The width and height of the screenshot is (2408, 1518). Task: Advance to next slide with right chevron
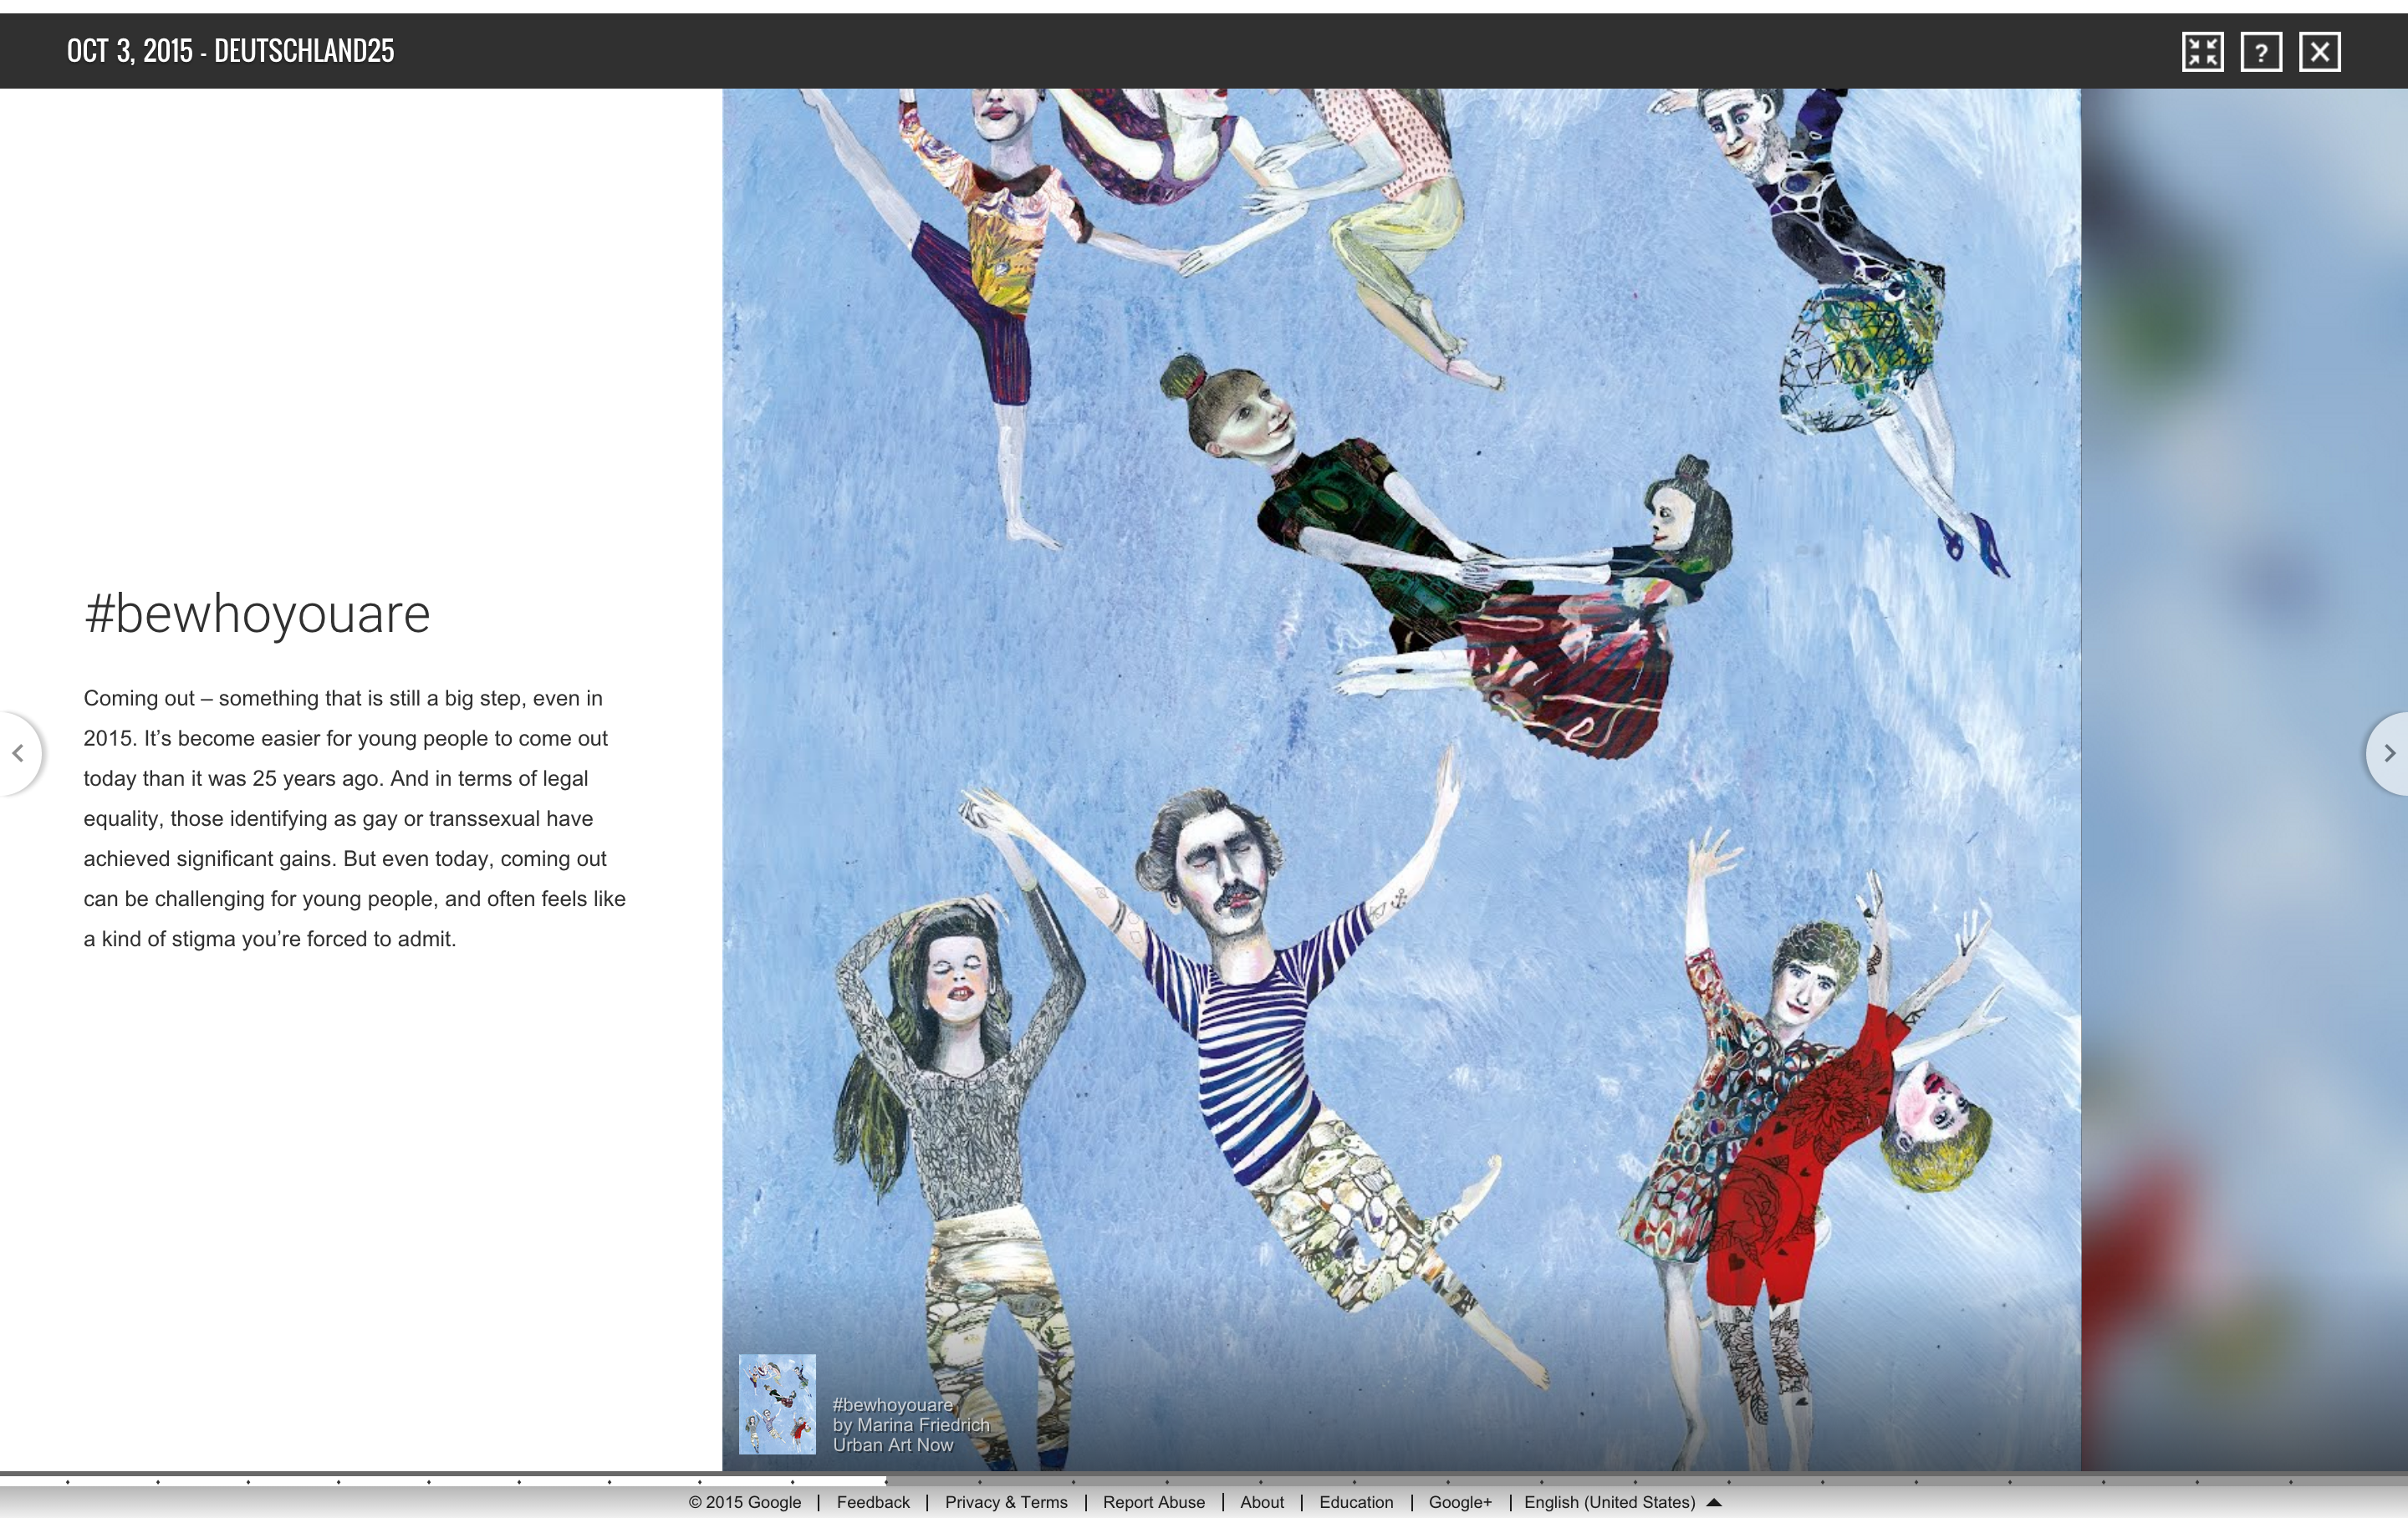click(x=2389, y=753)
